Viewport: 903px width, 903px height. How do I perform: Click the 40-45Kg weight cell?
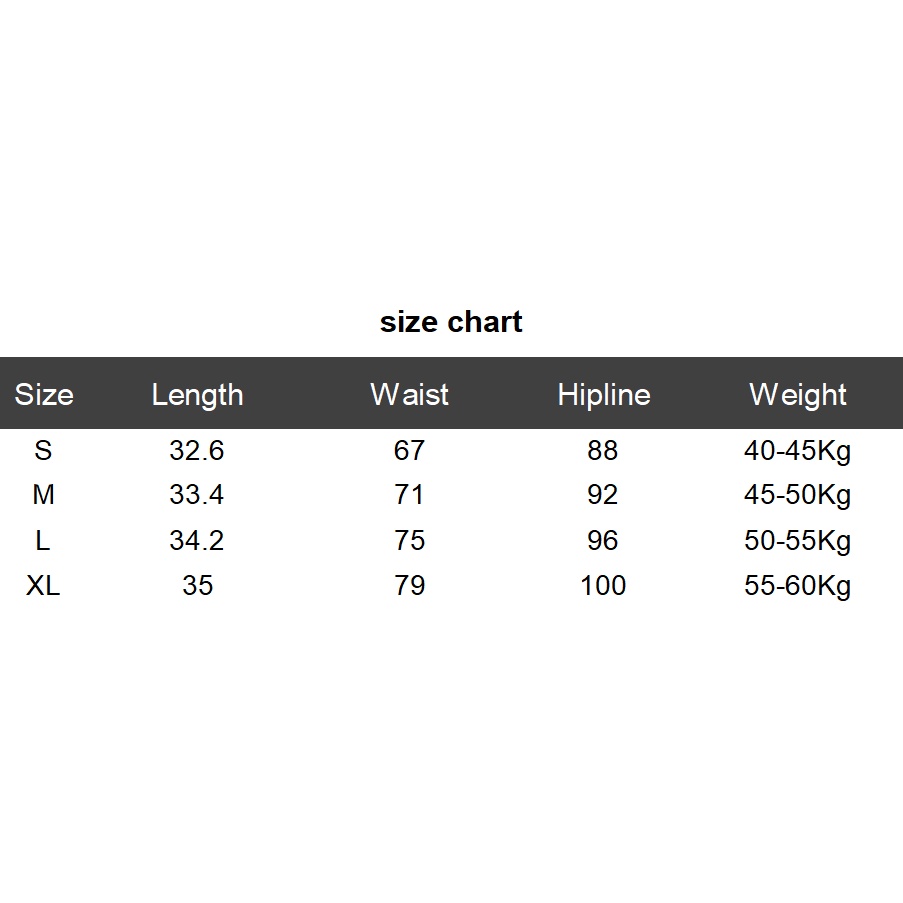point(797,451)
